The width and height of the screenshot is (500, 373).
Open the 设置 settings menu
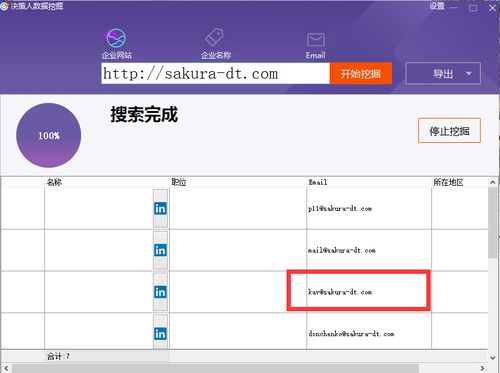[437, 6]
